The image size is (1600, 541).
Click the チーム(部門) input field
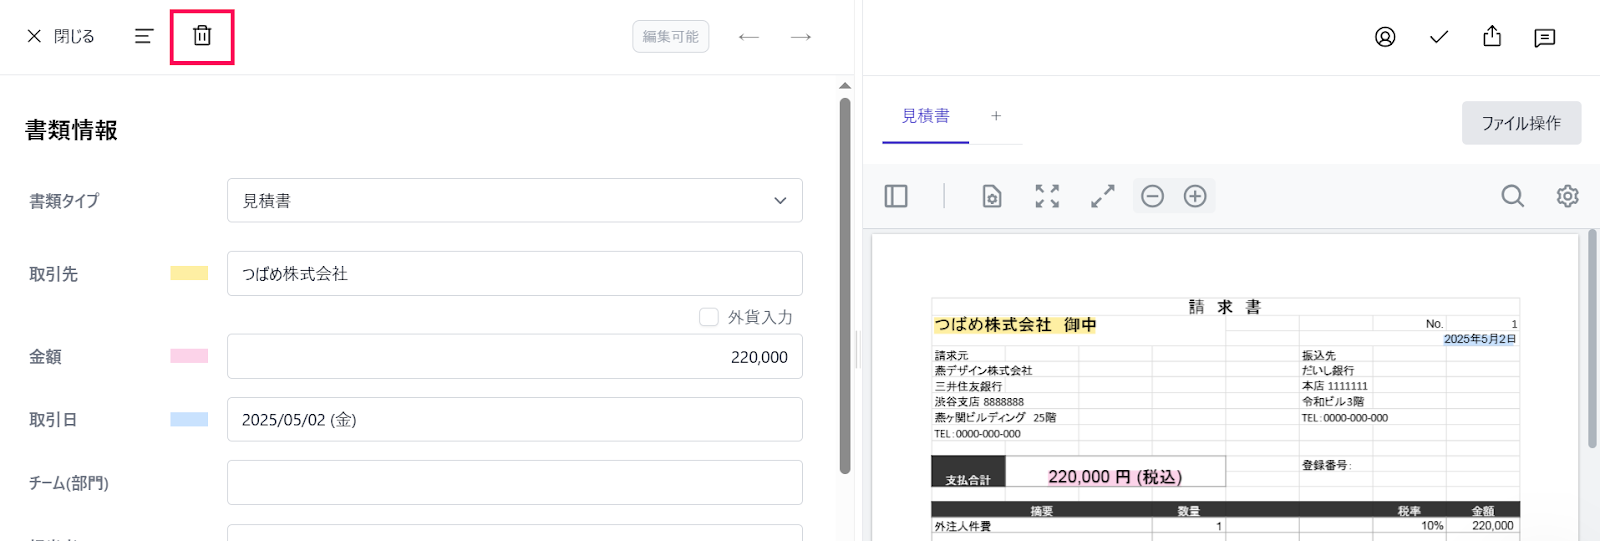(x=515, y=482)
